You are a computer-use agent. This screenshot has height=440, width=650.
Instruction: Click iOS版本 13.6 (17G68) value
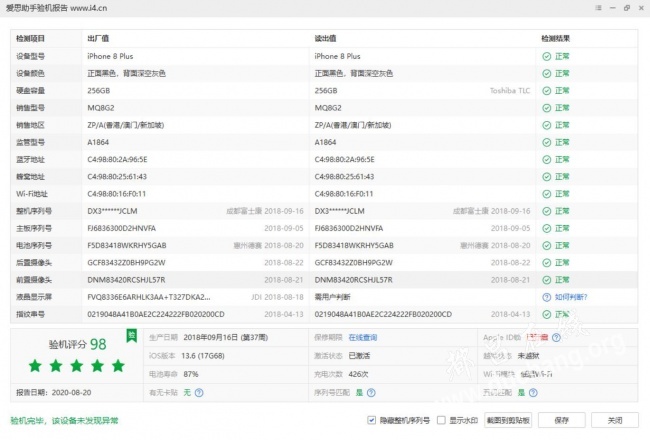coord(204,356)
